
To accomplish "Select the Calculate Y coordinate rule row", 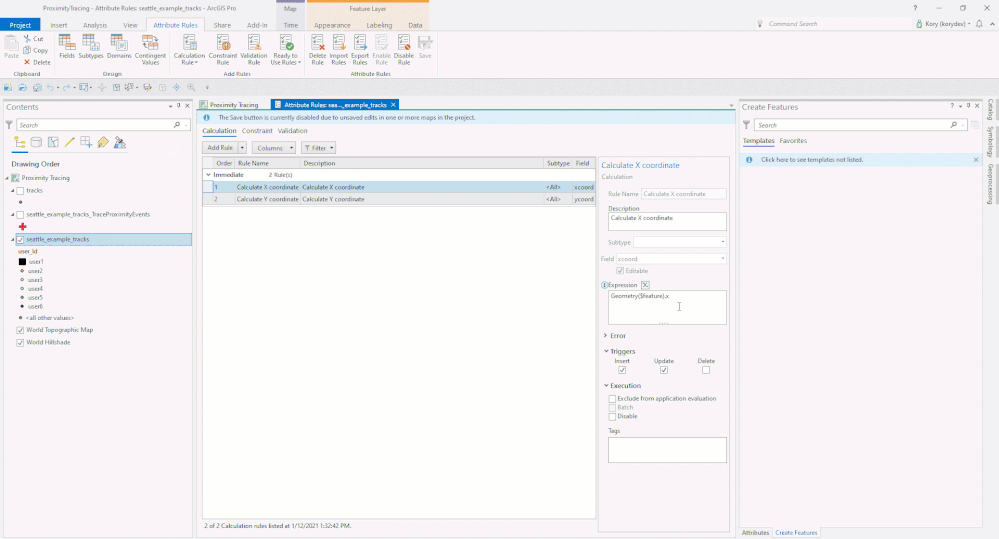I will [399, 199].
